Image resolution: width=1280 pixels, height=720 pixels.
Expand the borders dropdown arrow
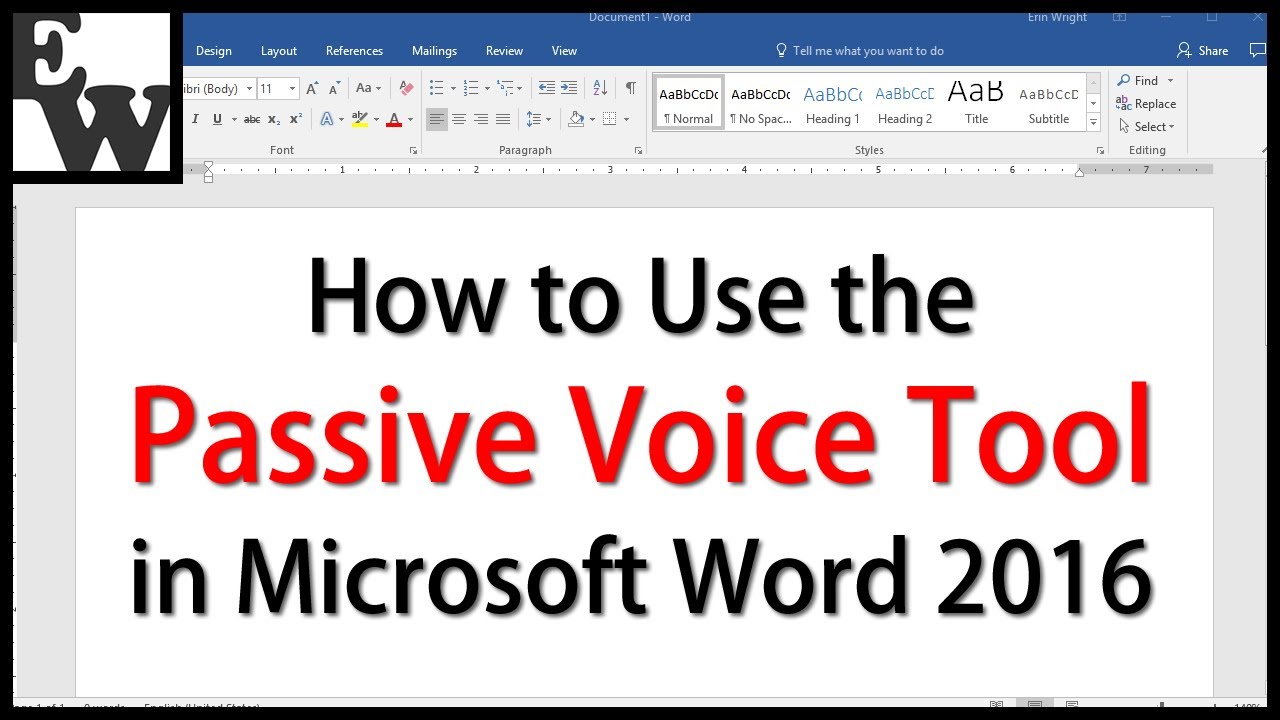[626, 119]
